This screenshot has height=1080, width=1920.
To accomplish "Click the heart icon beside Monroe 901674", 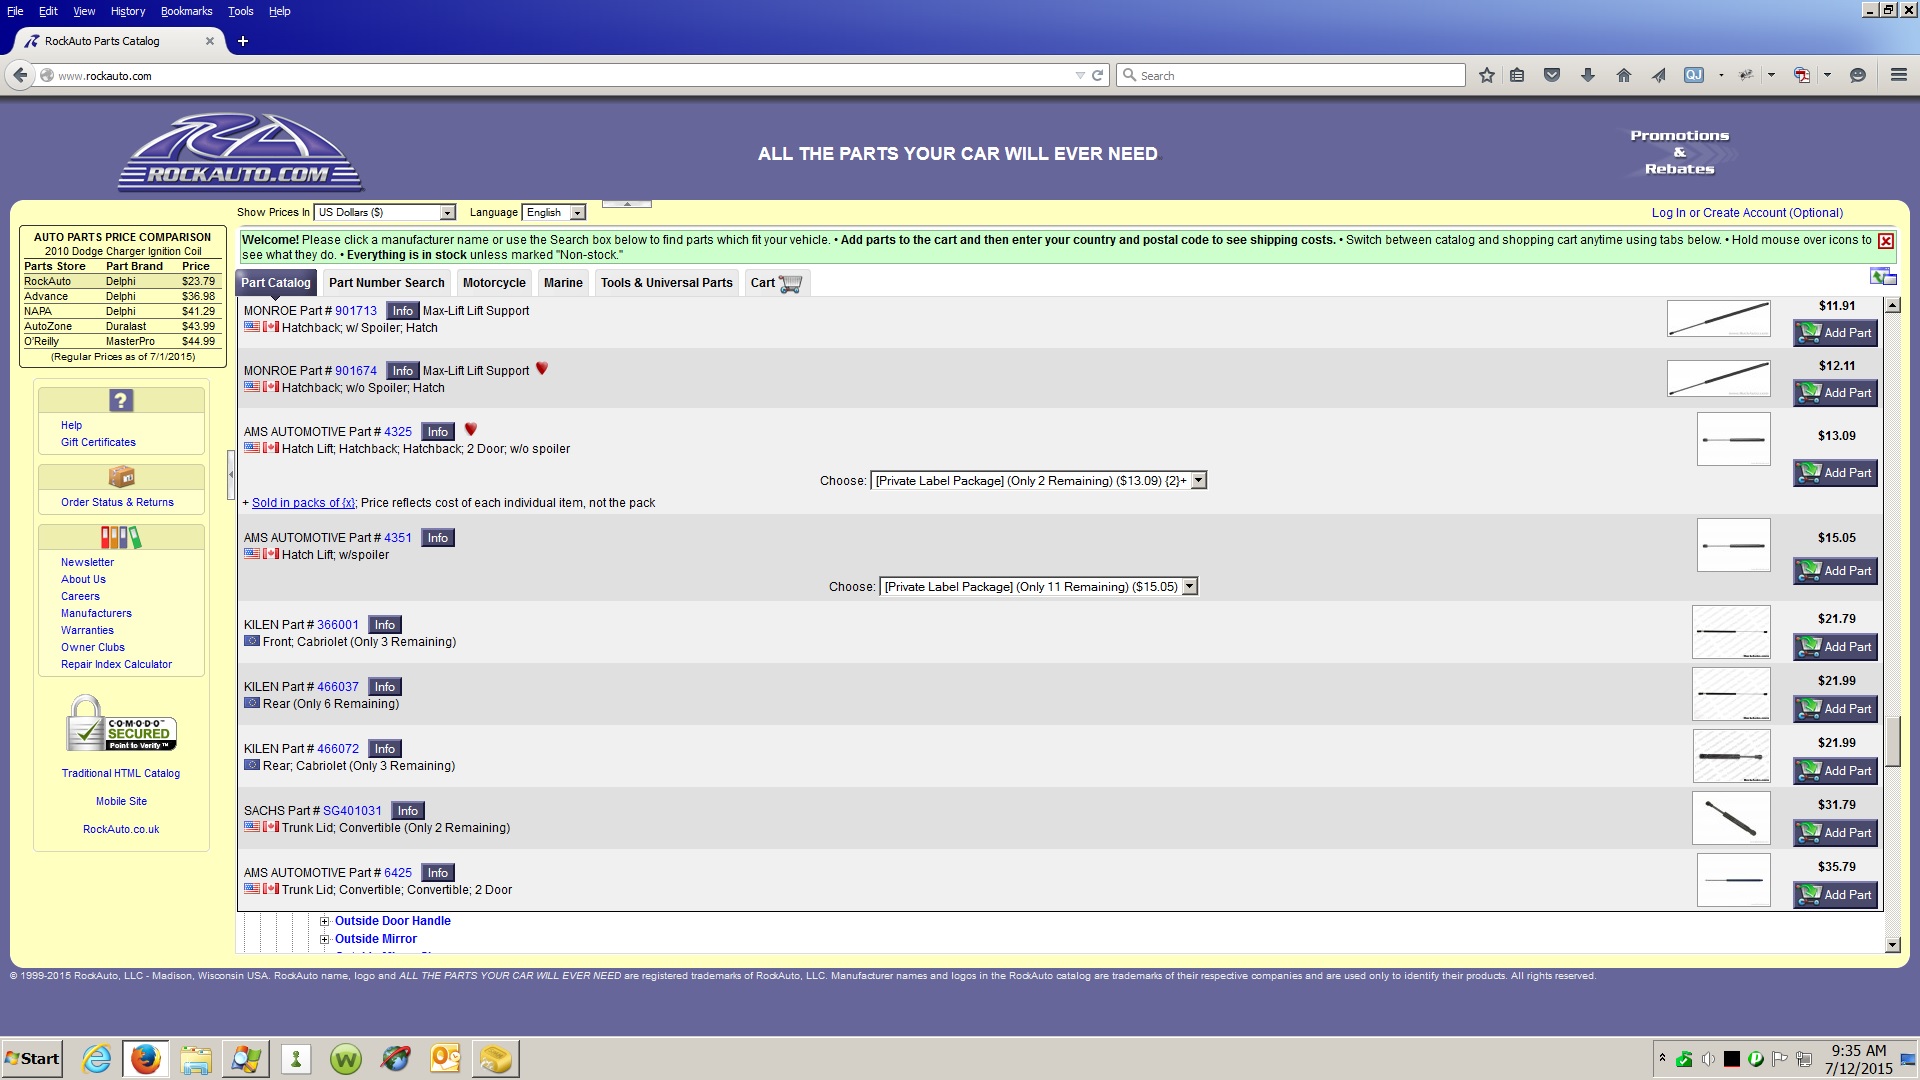I will [x=541, y=368].
